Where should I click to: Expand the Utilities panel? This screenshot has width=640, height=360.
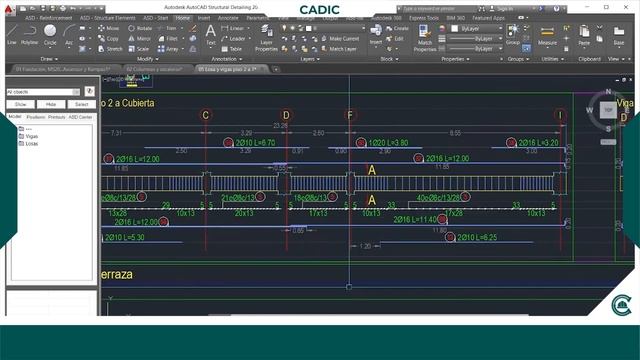[x=552, y=59]
